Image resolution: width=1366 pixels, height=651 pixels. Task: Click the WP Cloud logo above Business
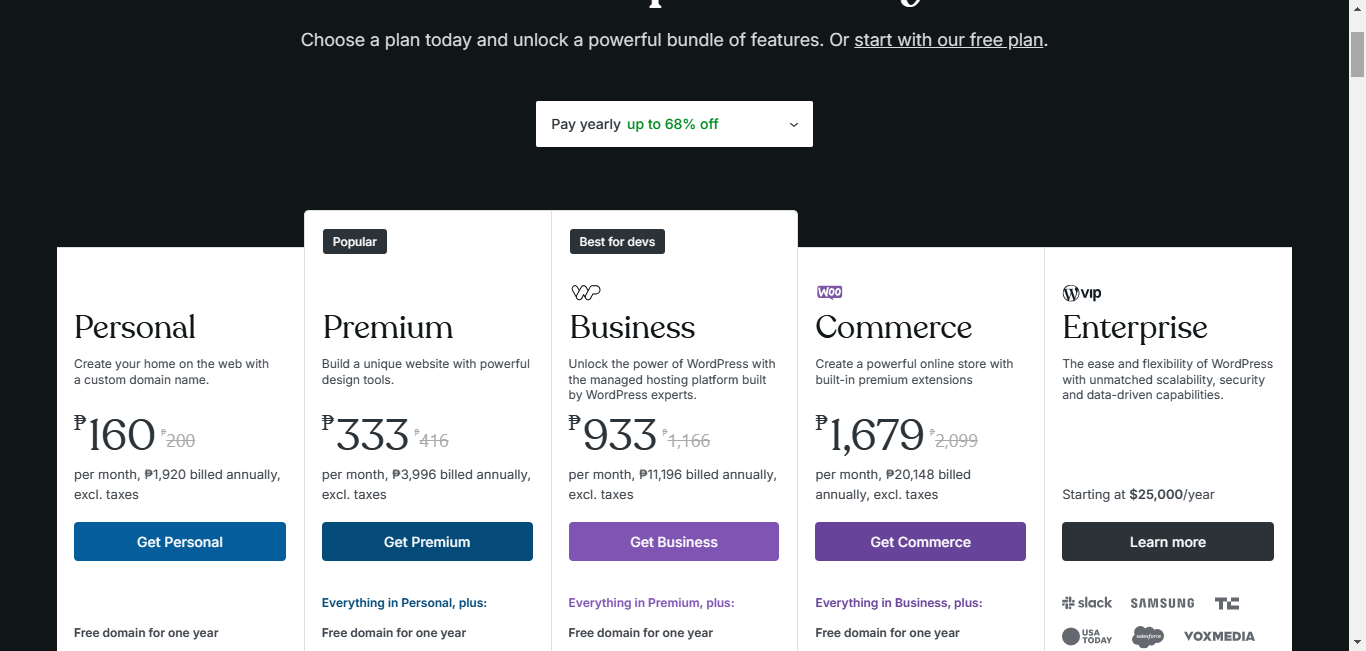(x=585, y=293)
